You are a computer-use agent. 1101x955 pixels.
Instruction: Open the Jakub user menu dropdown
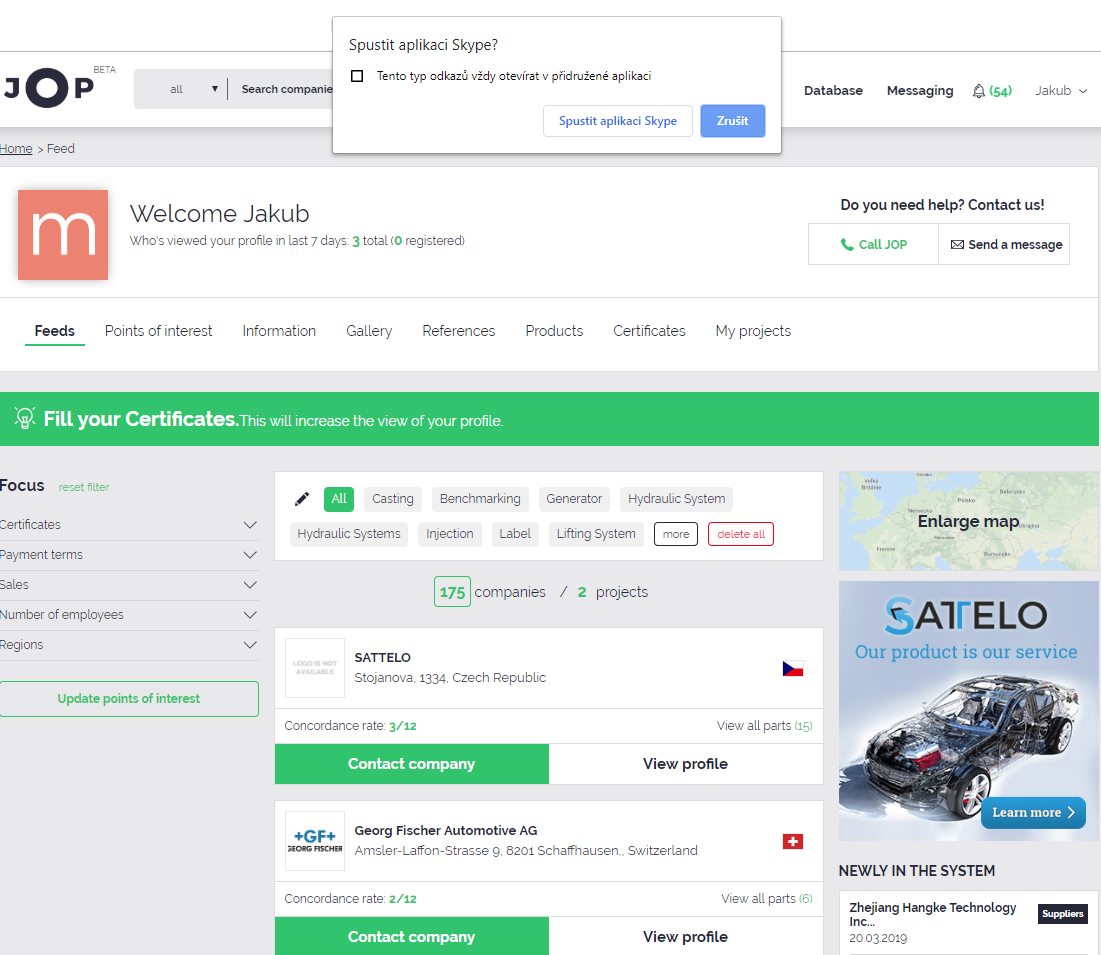1060,91
